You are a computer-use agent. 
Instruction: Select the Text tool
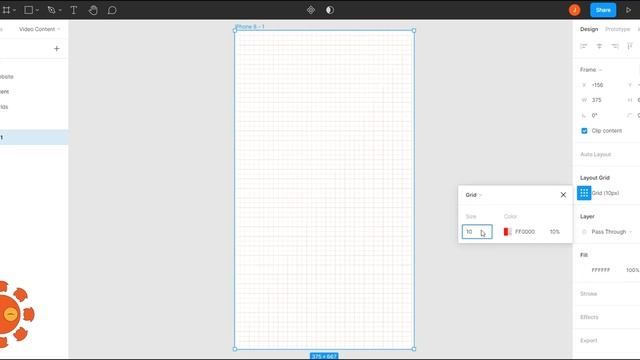(73, 10)
